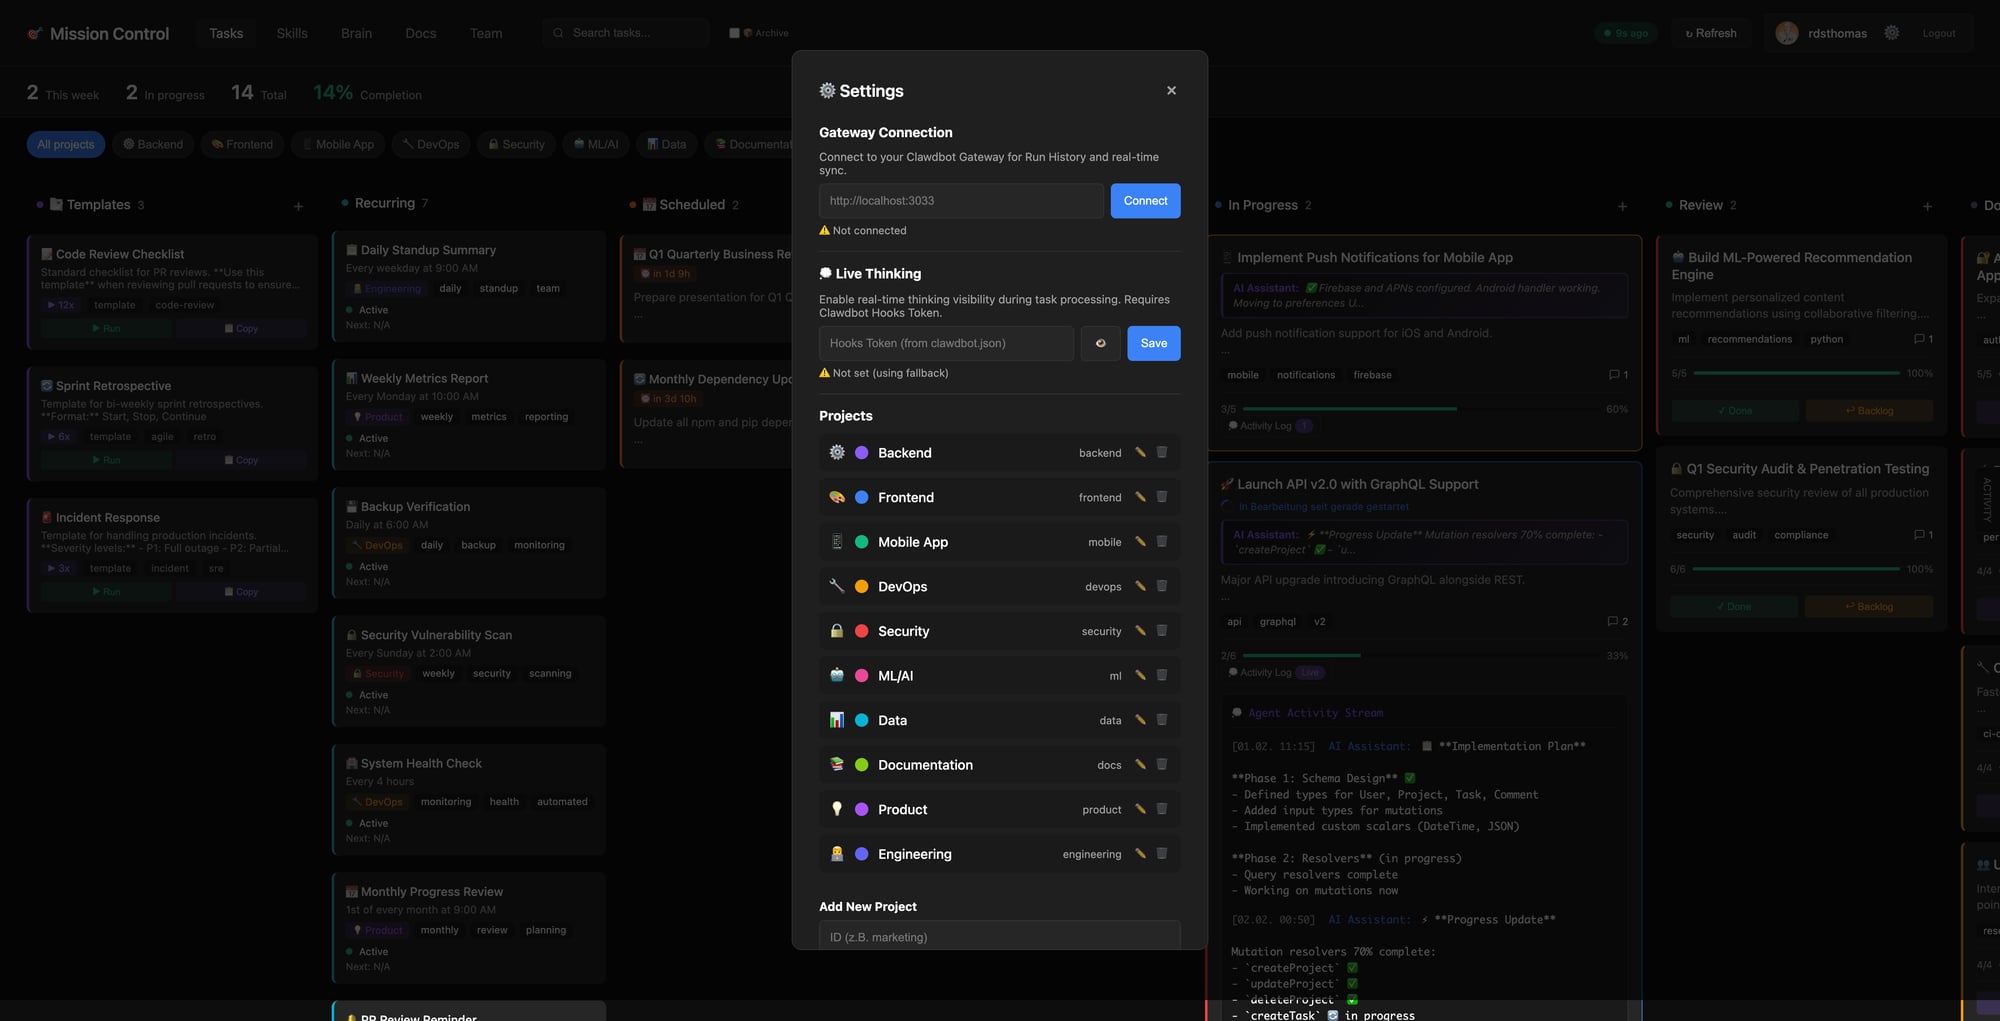This screenshot has height=1021, width=2000.
Task: Filter by ML/AI project chip
Action: (x=596, y=144)
